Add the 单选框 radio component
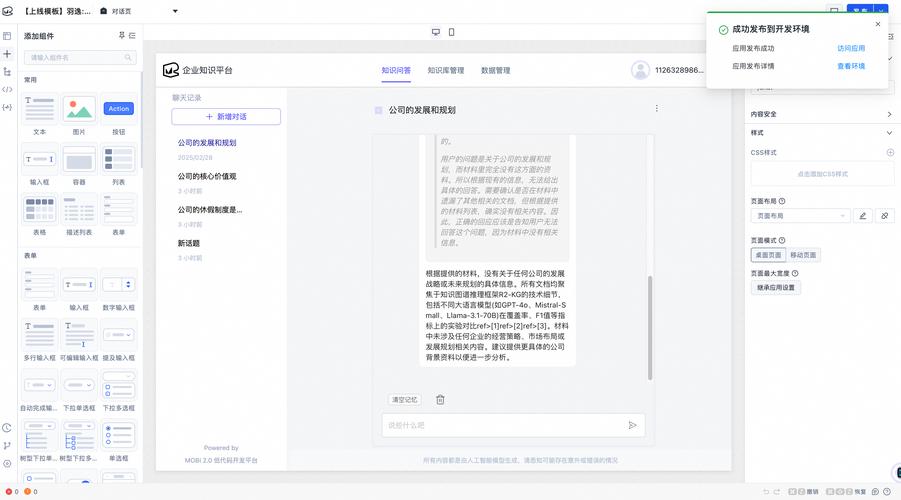Image resolution: width=901 pixels, height=500 pixels. click(x=119, y=441)
